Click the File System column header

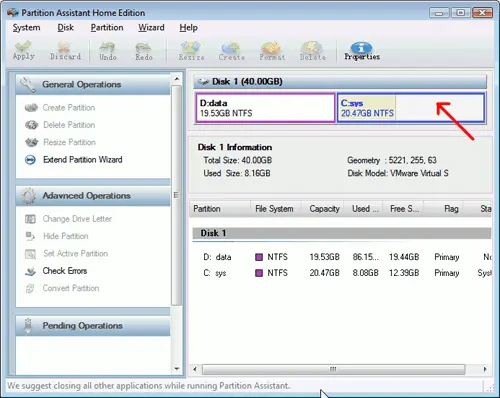[x=276, y=209]
